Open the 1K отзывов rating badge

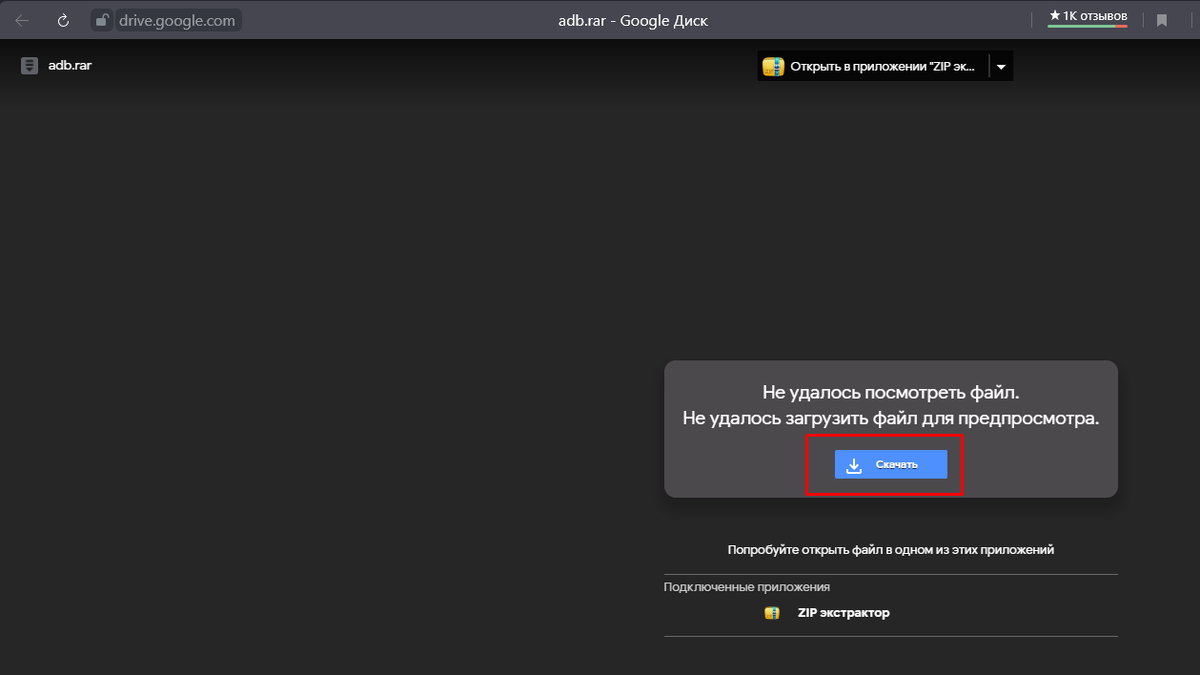(1088, 17)
